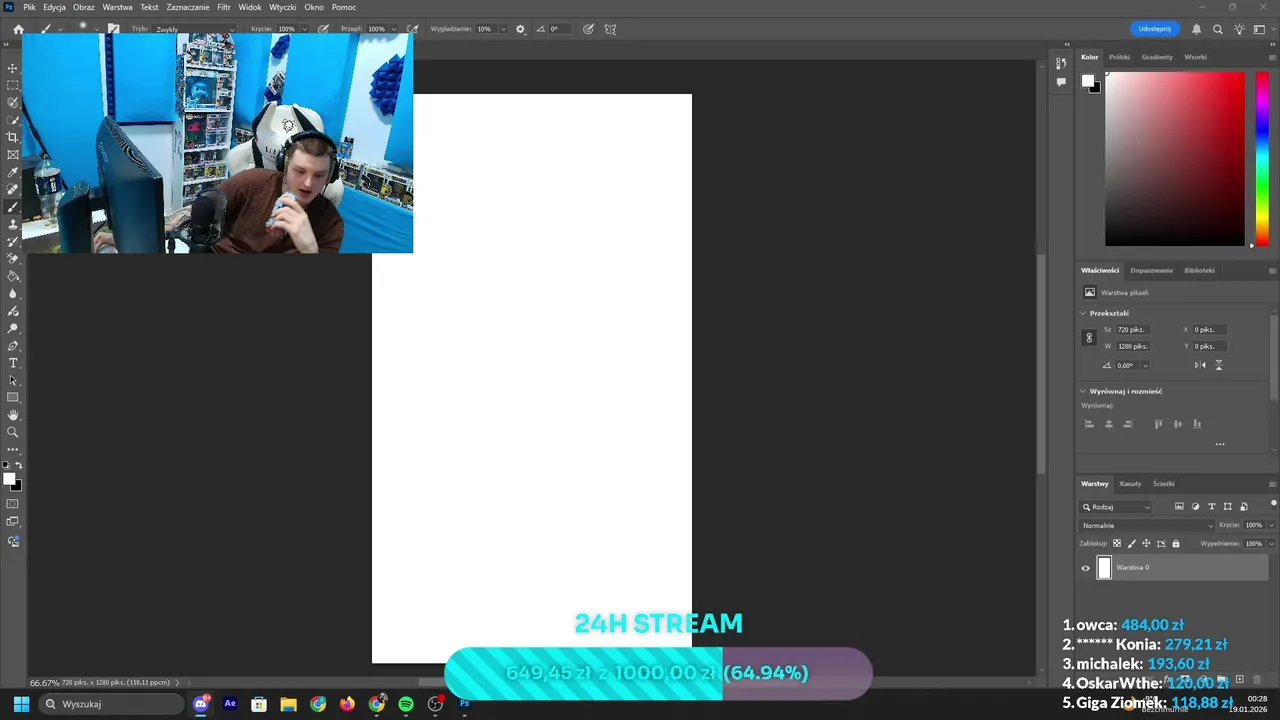
Task: Switch to the Dopasowania tab
Action: pos(1151,270)
